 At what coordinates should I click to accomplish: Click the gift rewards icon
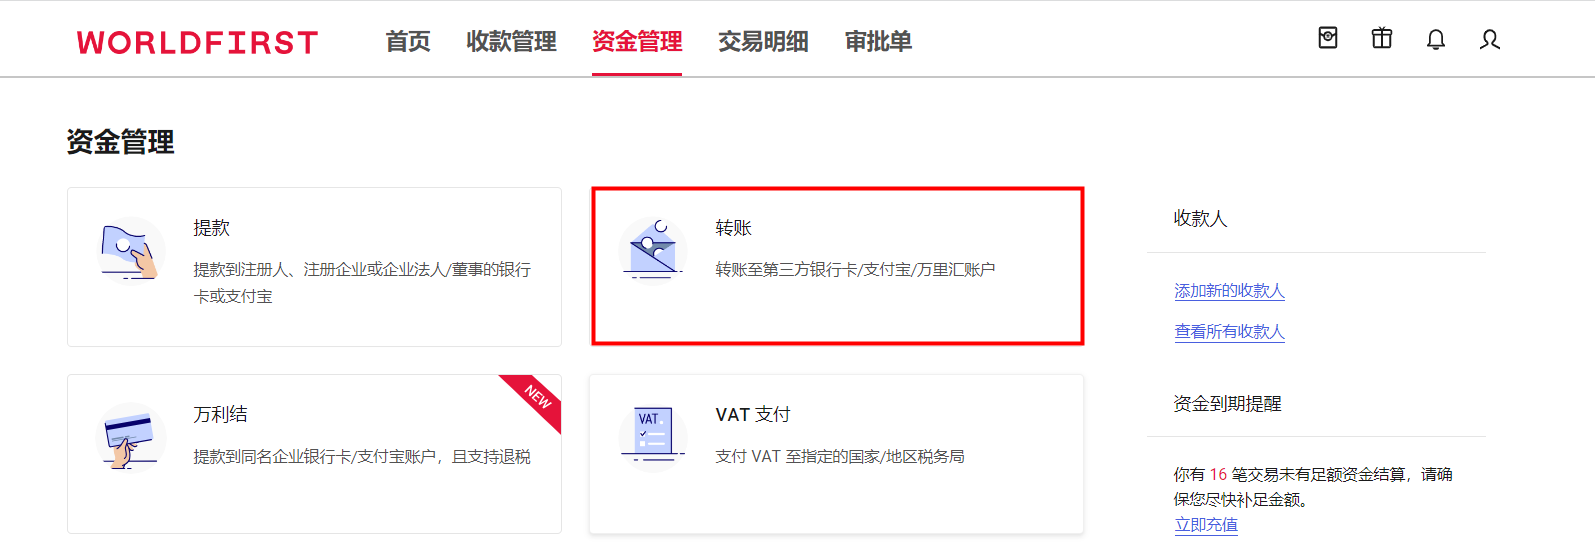click(1382, 38)
